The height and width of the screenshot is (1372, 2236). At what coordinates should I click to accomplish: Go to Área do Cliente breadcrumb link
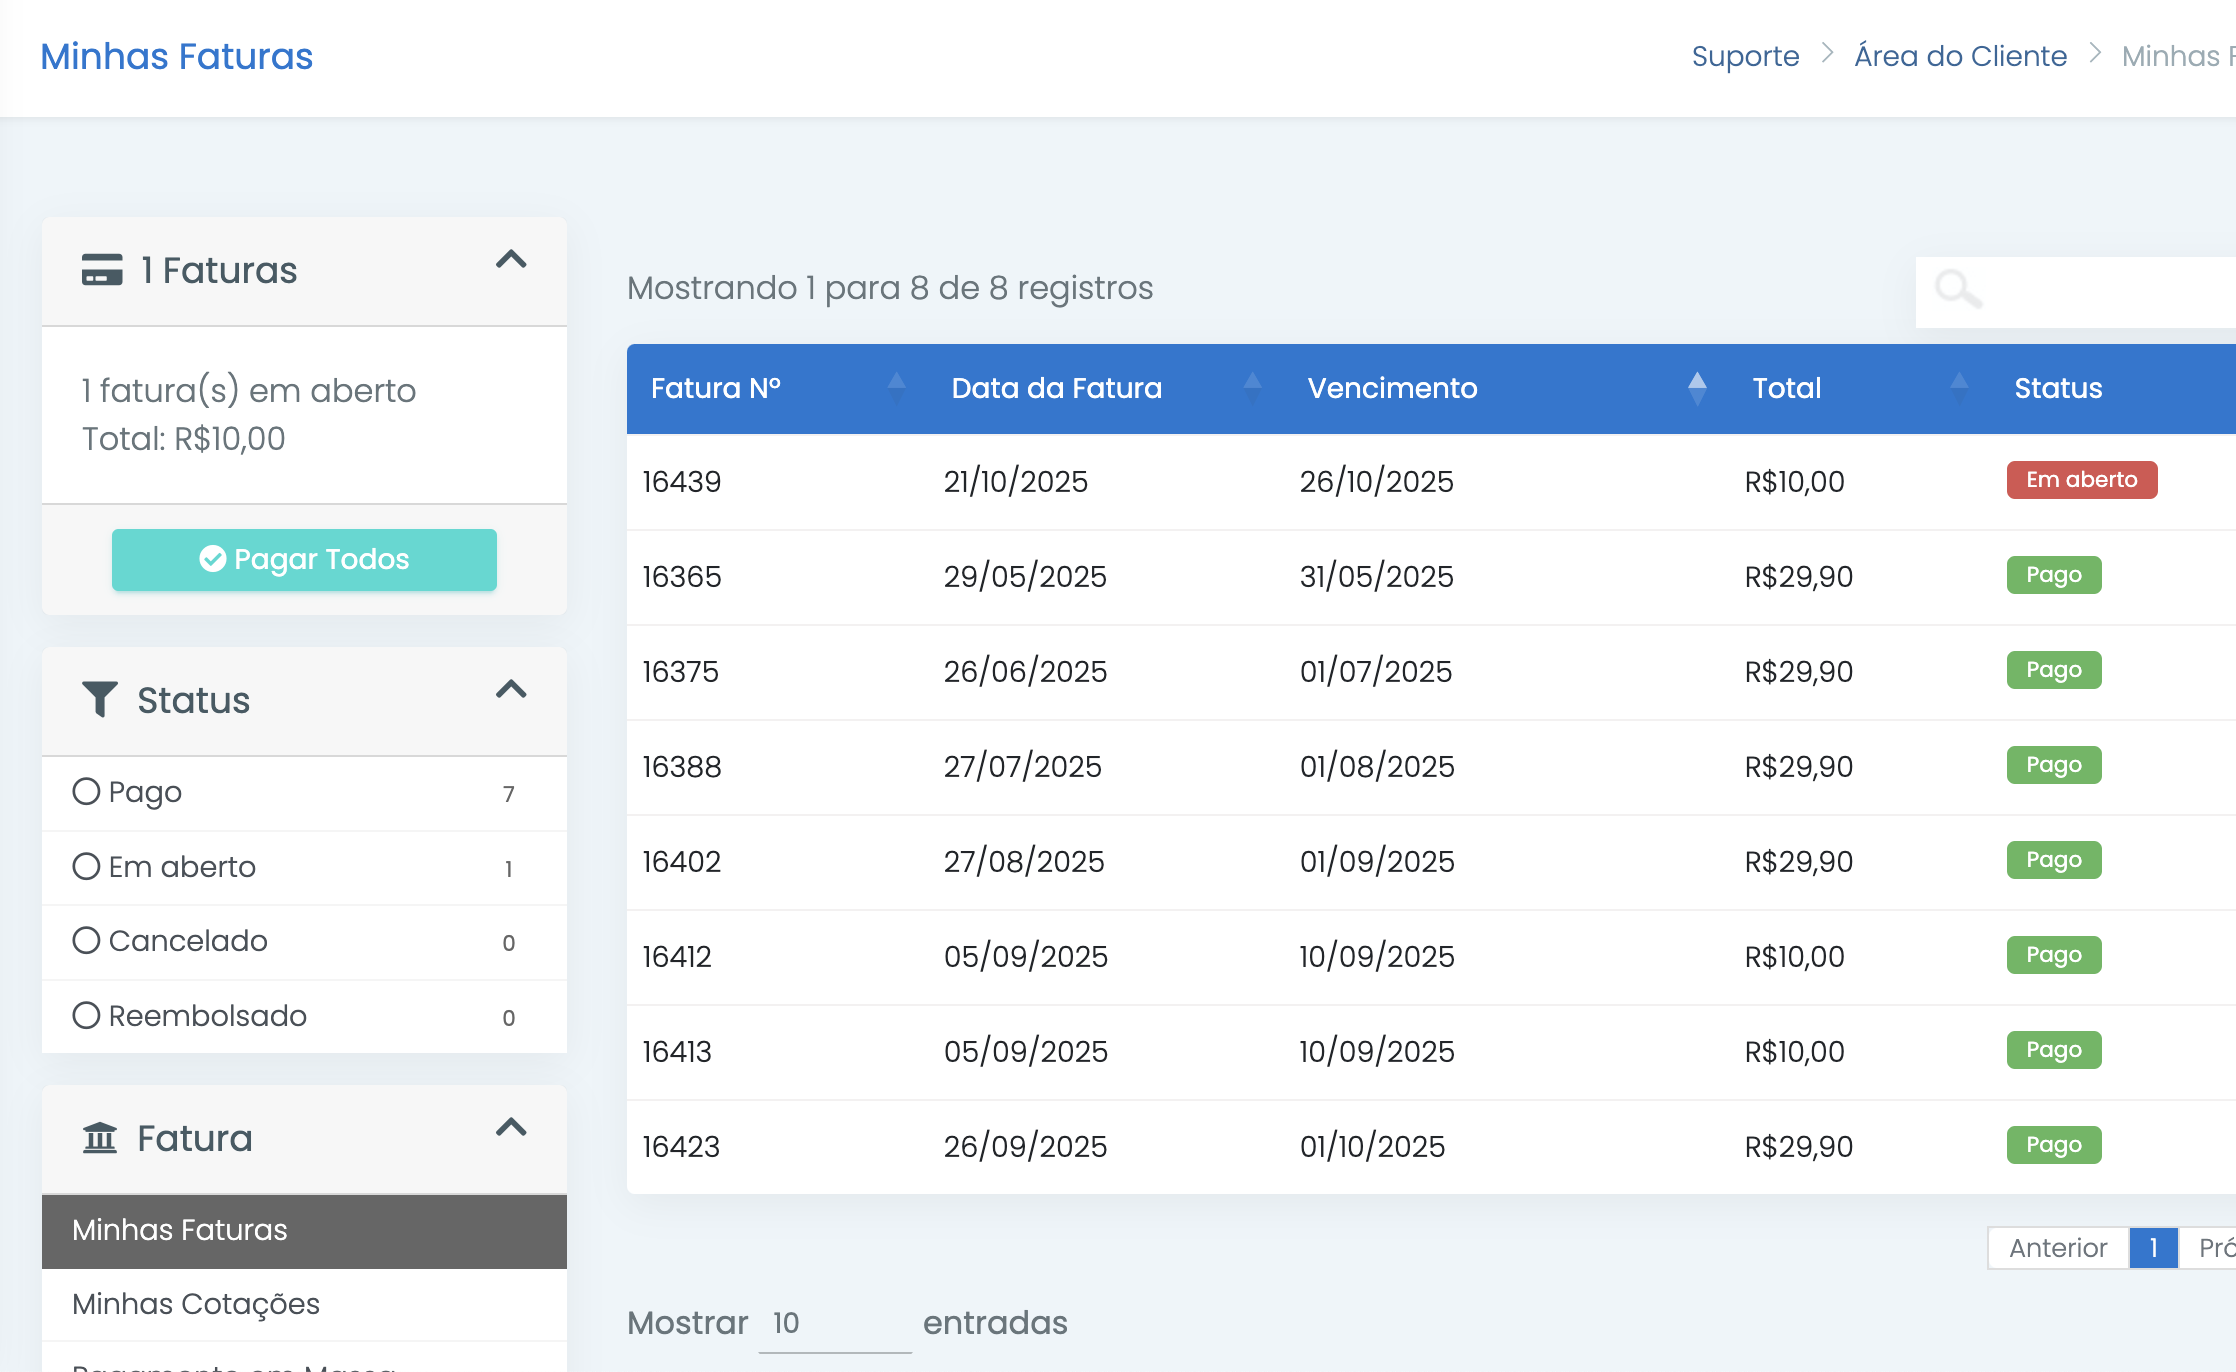(x=1960, y=56)
